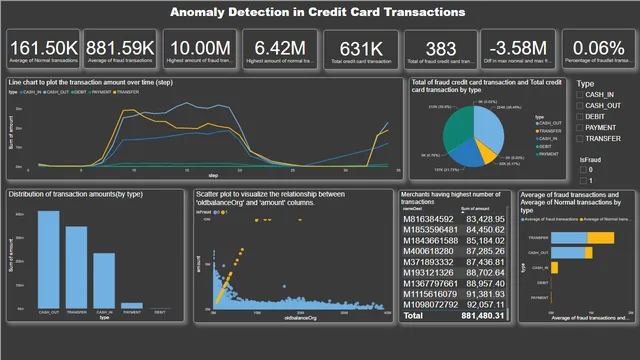Select blue CASH_OUT segment in average bar chart

pos(568,253)
